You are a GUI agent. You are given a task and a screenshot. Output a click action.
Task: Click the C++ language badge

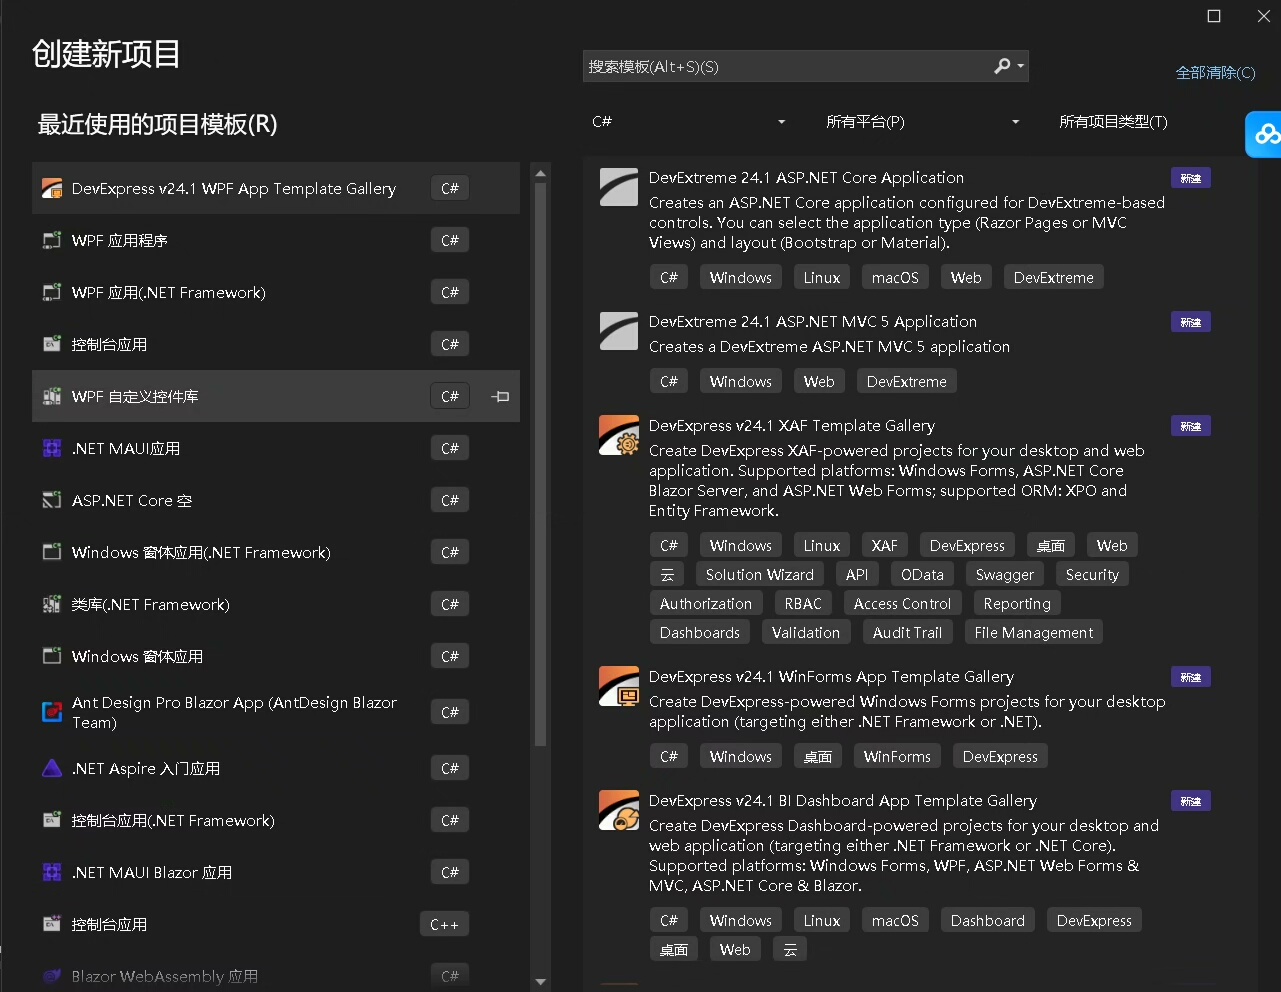(x=444, y=924)
